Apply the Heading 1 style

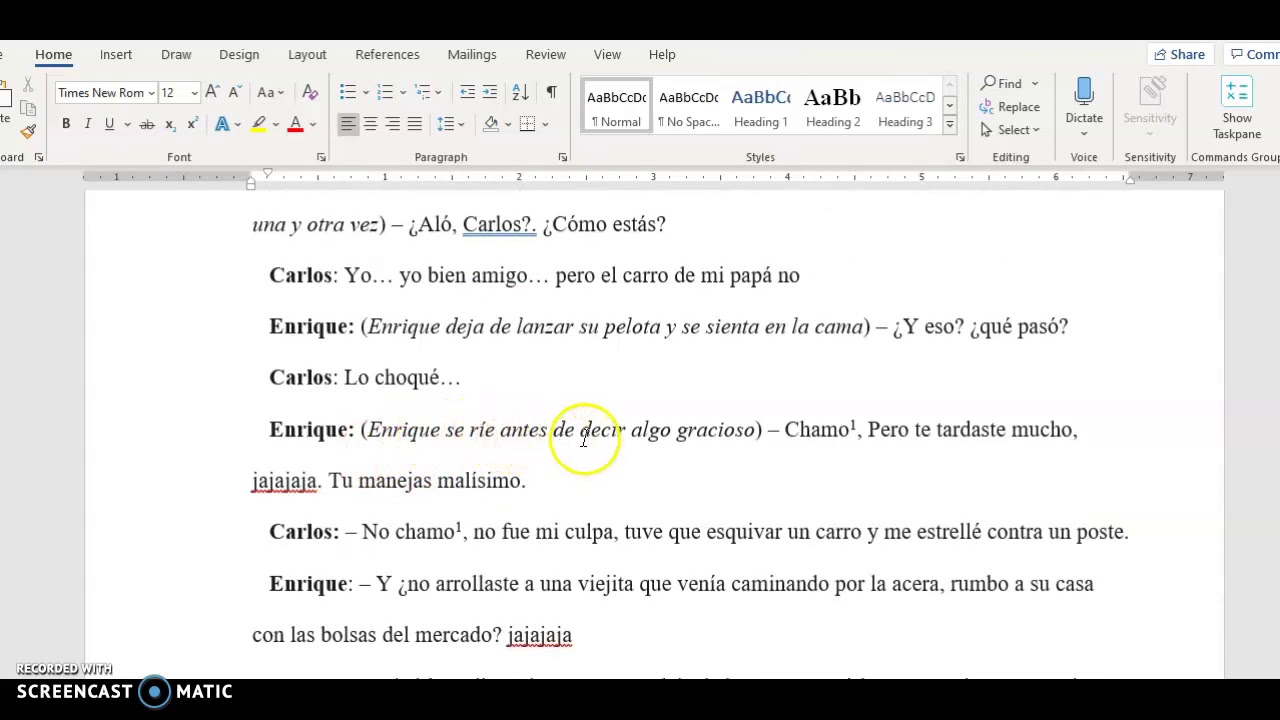click(761, 107)
